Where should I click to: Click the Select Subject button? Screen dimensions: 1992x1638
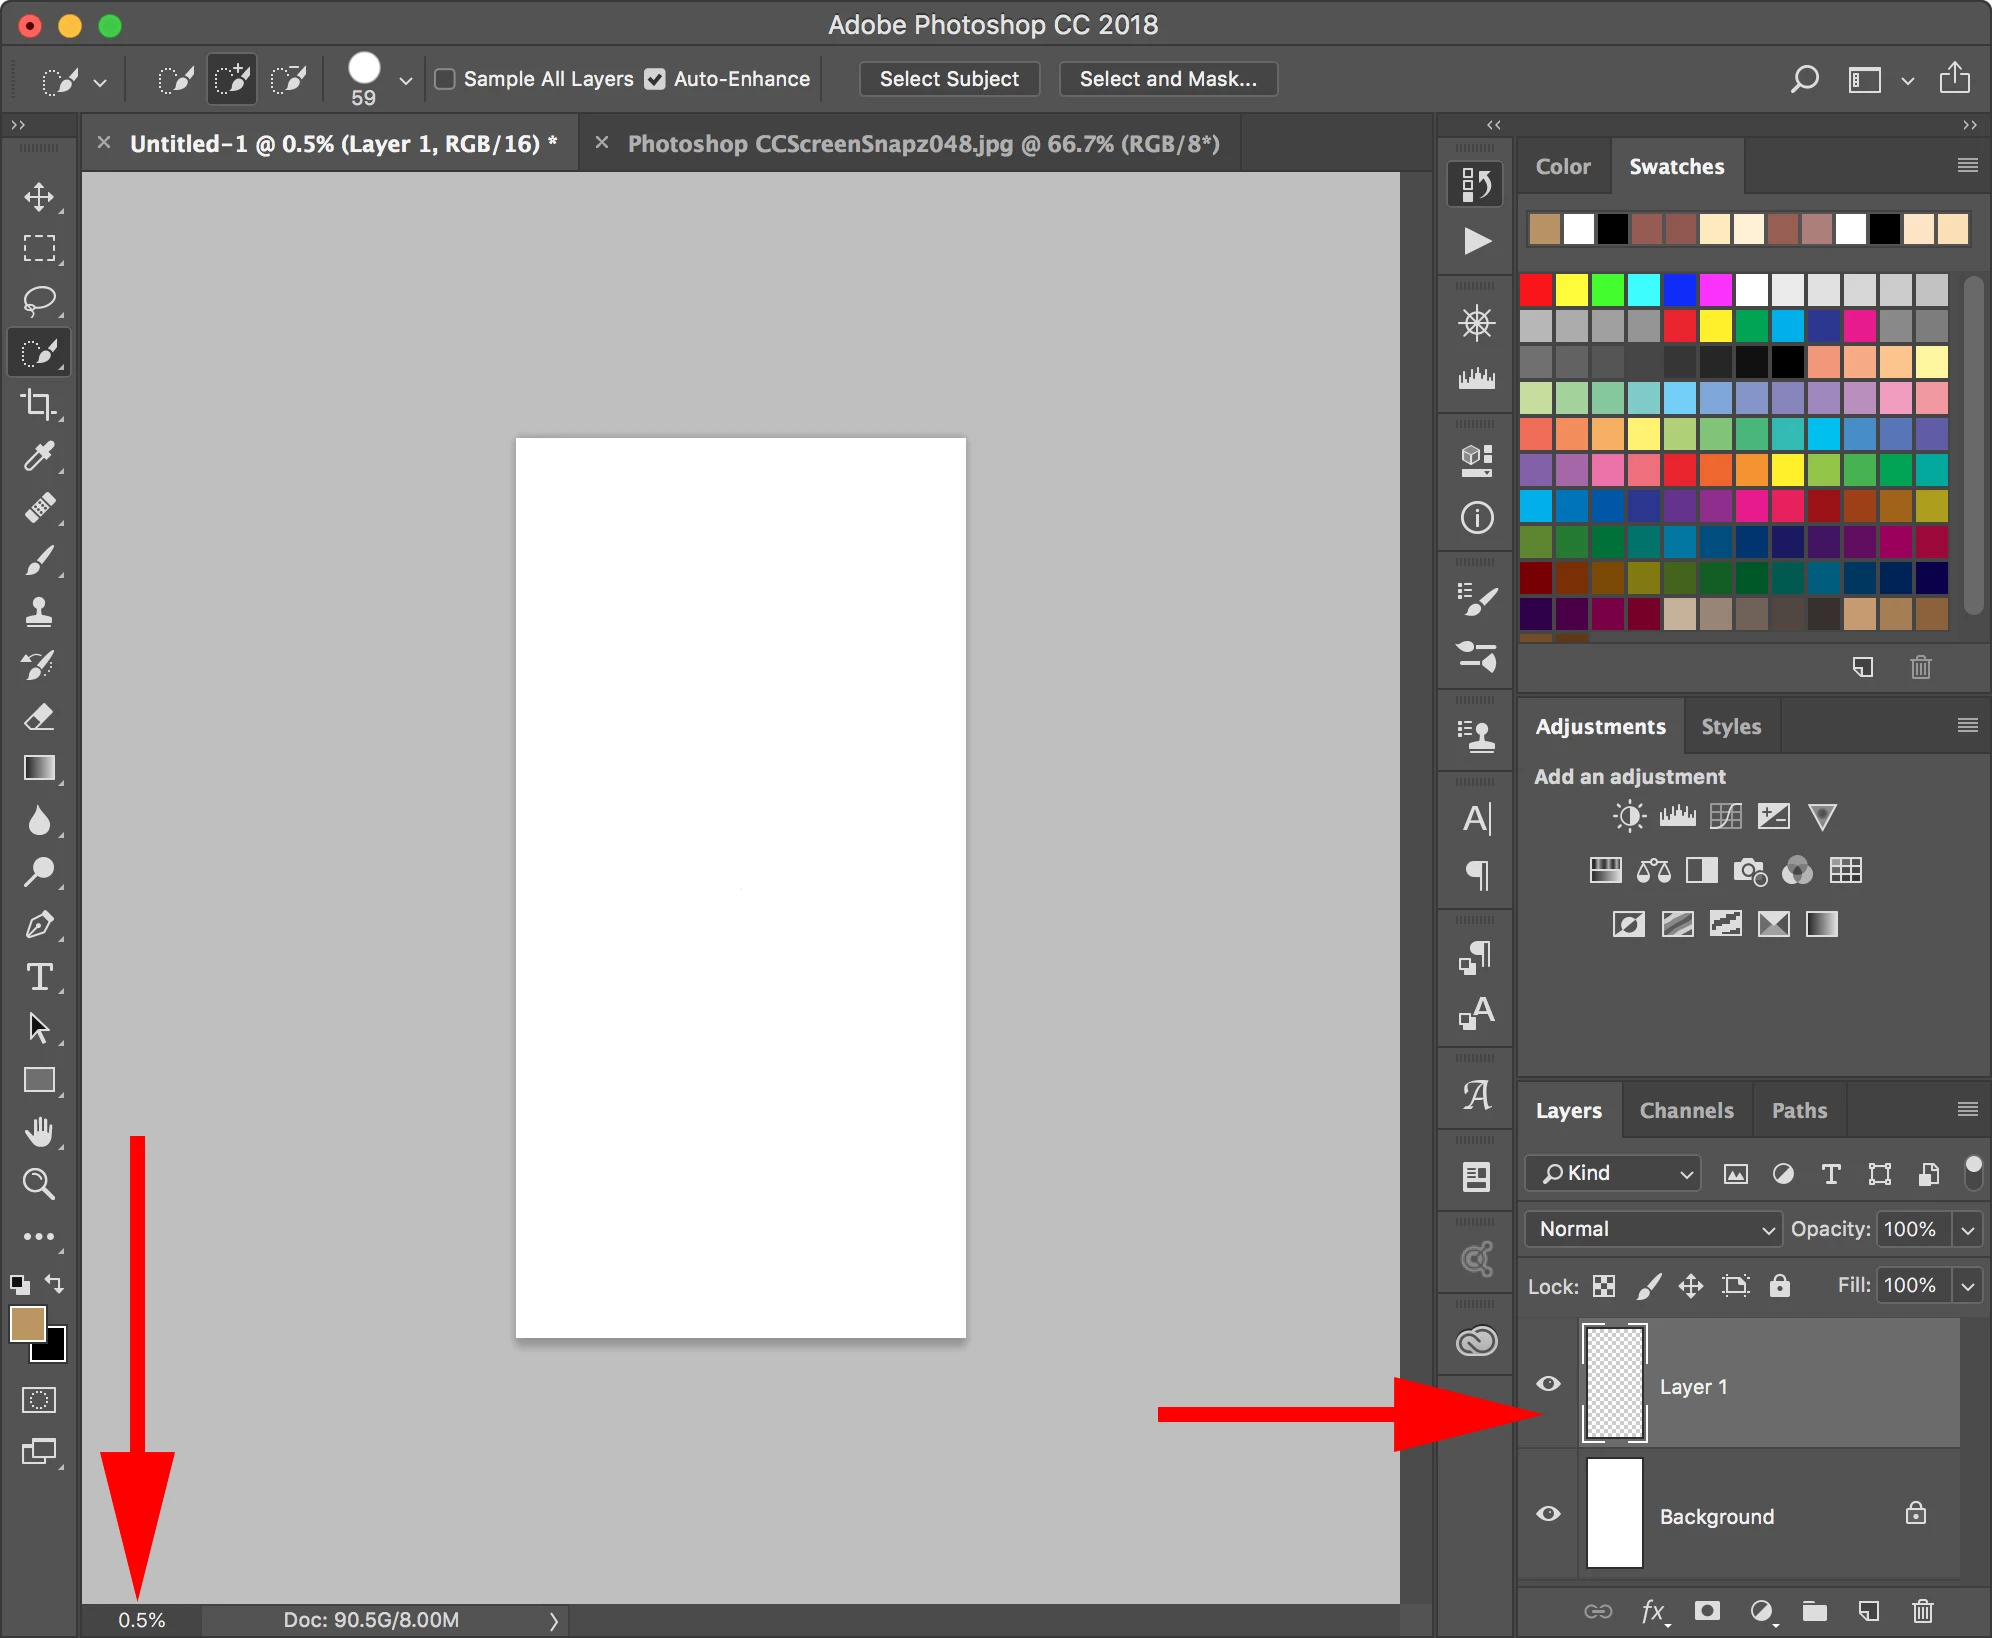(x=949, y=79)
